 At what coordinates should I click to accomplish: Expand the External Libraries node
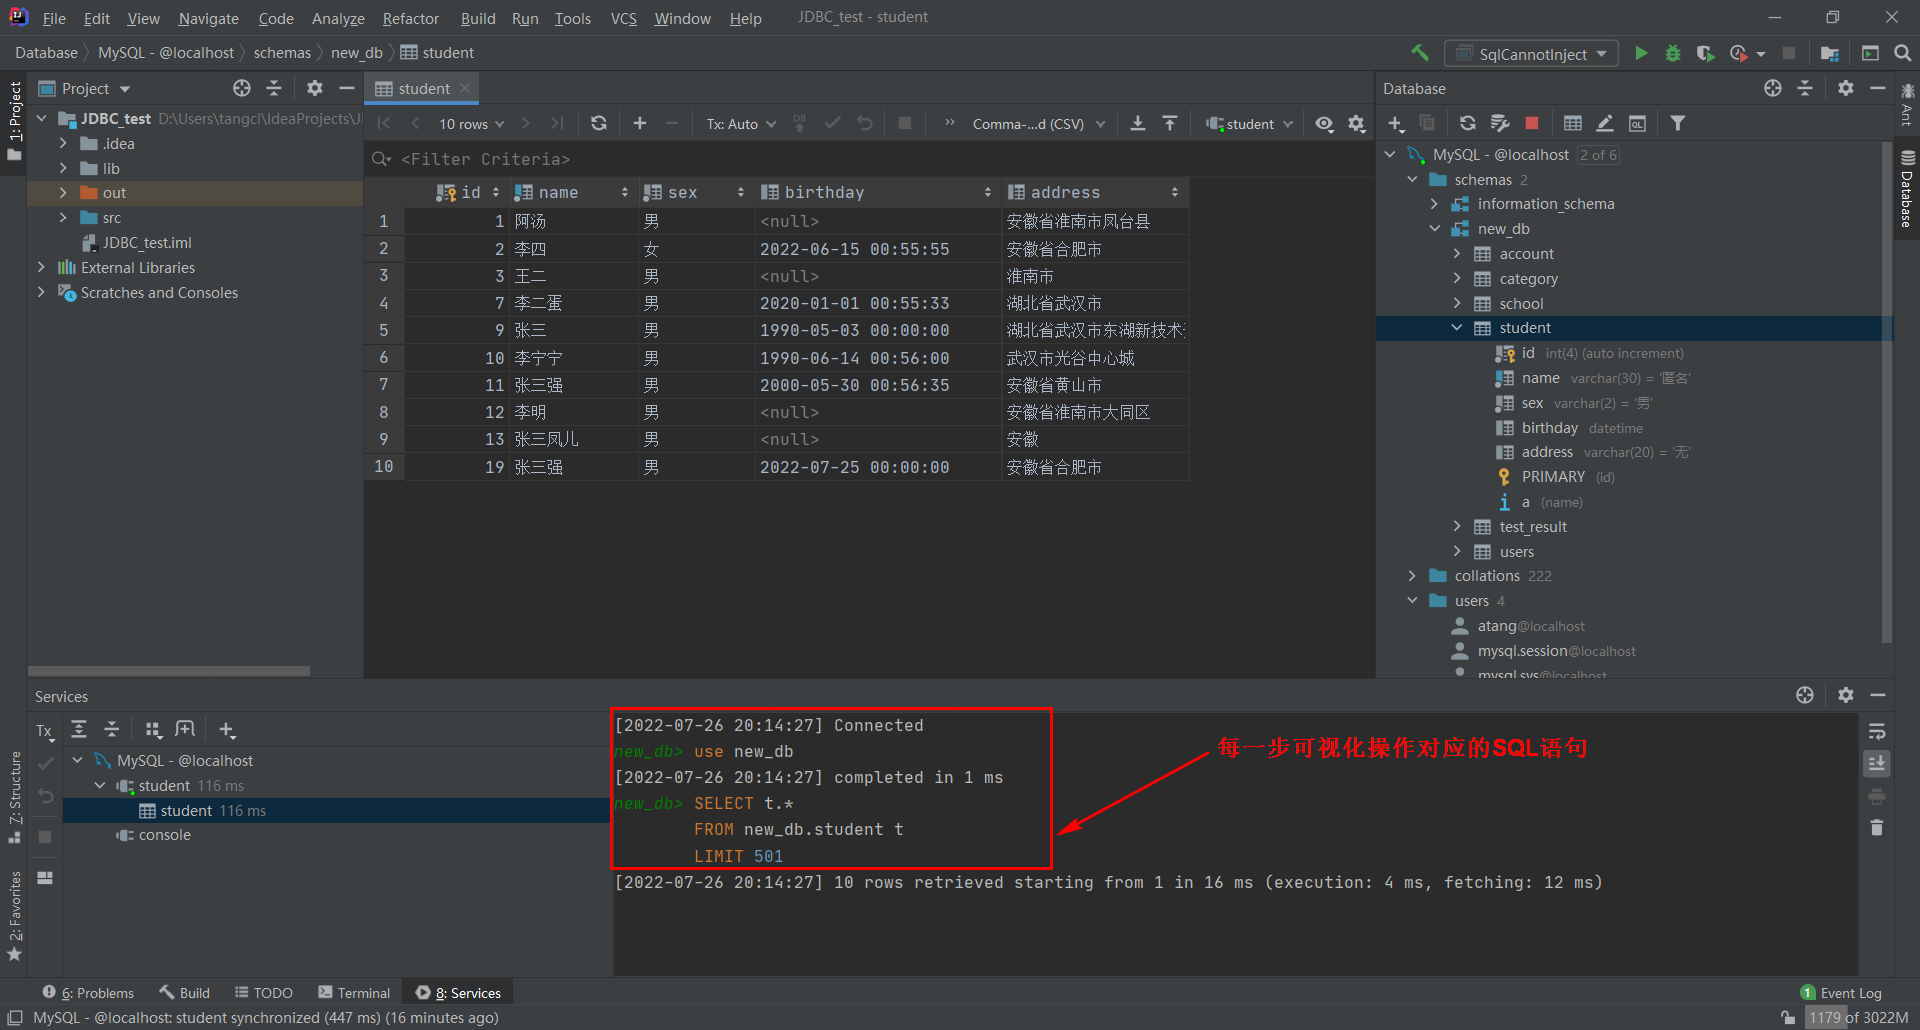coord(41,267)
